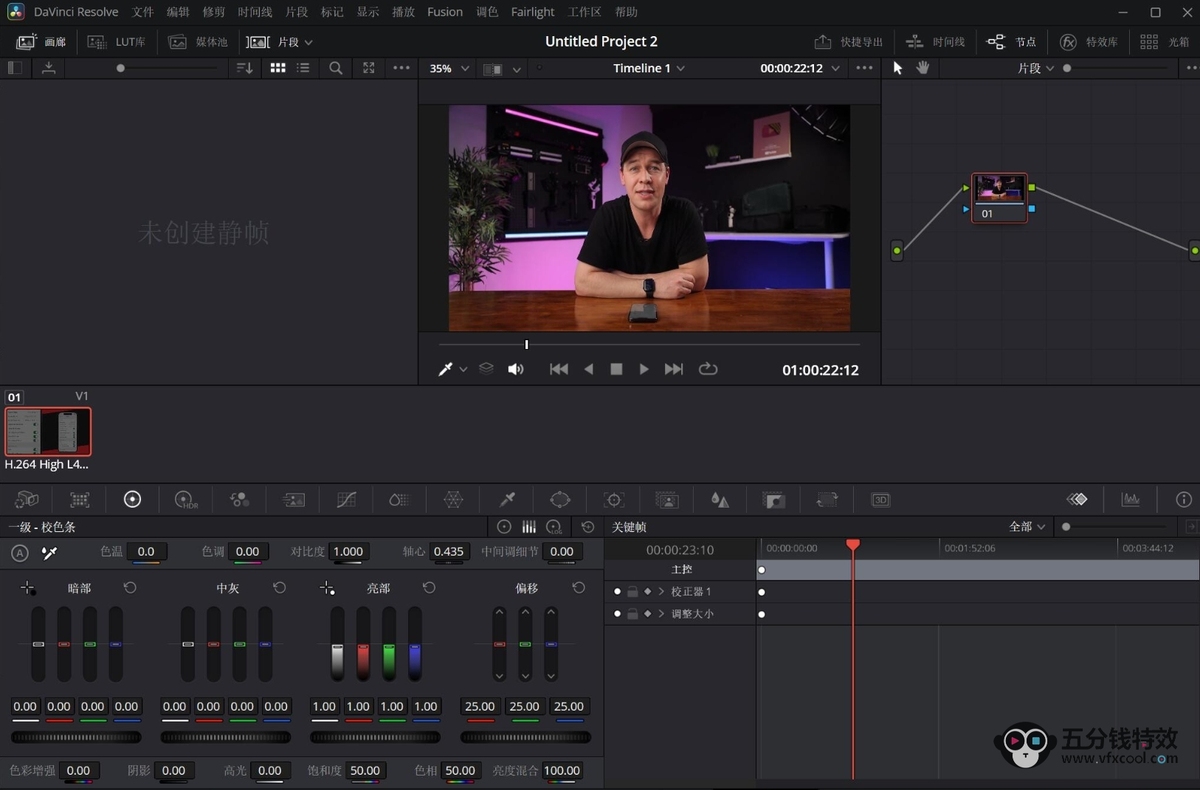Click the auto balance A button
The image size is (1200, 790).
(19, 553)
